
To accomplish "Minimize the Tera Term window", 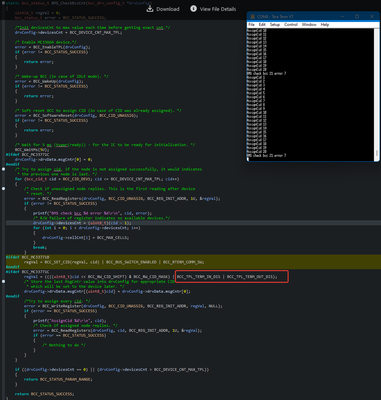I will click(x=342, y=16).
